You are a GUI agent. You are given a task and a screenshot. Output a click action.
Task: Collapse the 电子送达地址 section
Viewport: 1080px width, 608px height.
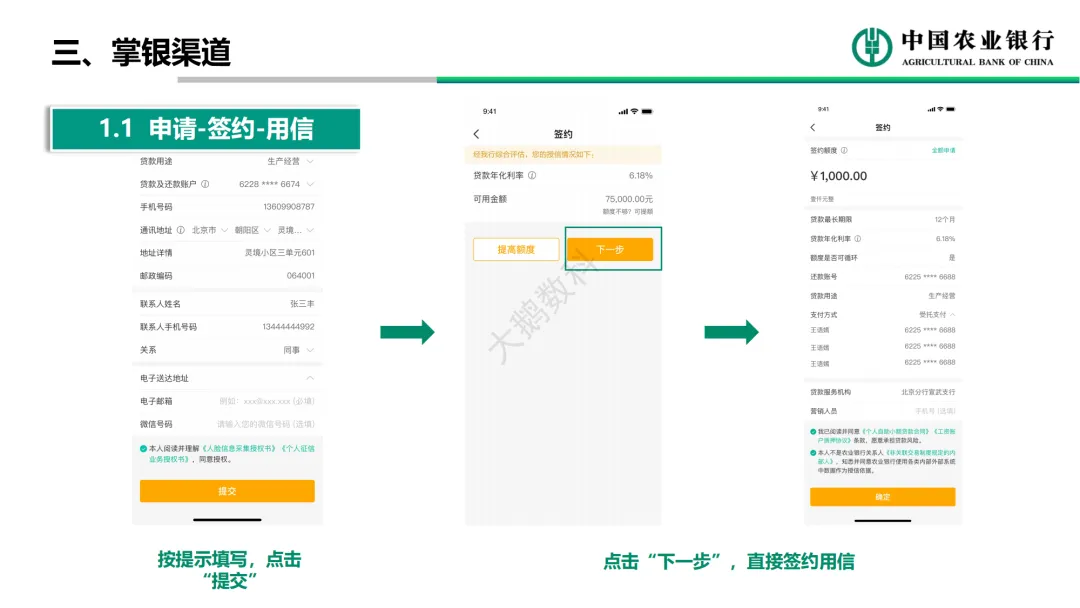tap(310, 378)
